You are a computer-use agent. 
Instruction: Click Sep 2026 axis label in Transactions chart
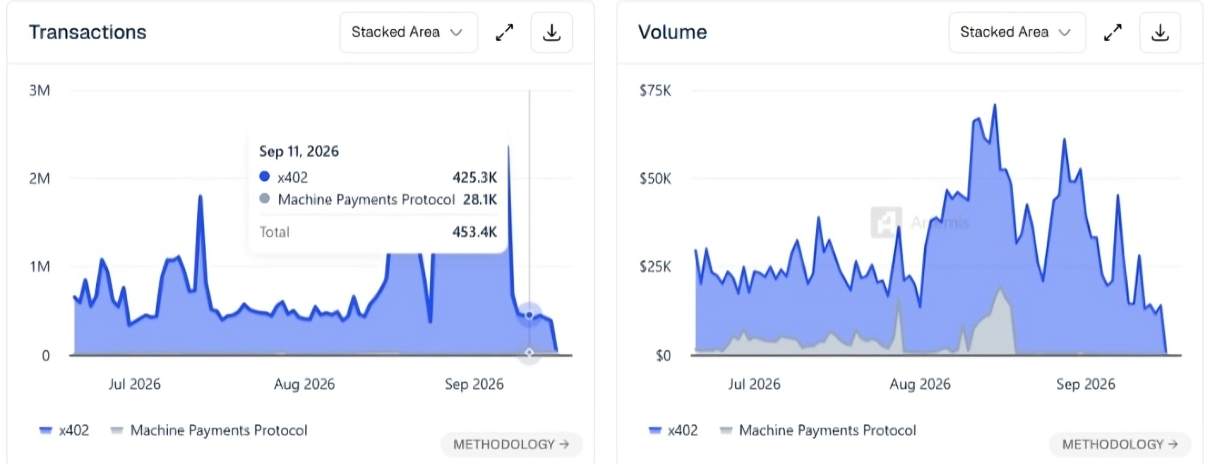(473, 384)
